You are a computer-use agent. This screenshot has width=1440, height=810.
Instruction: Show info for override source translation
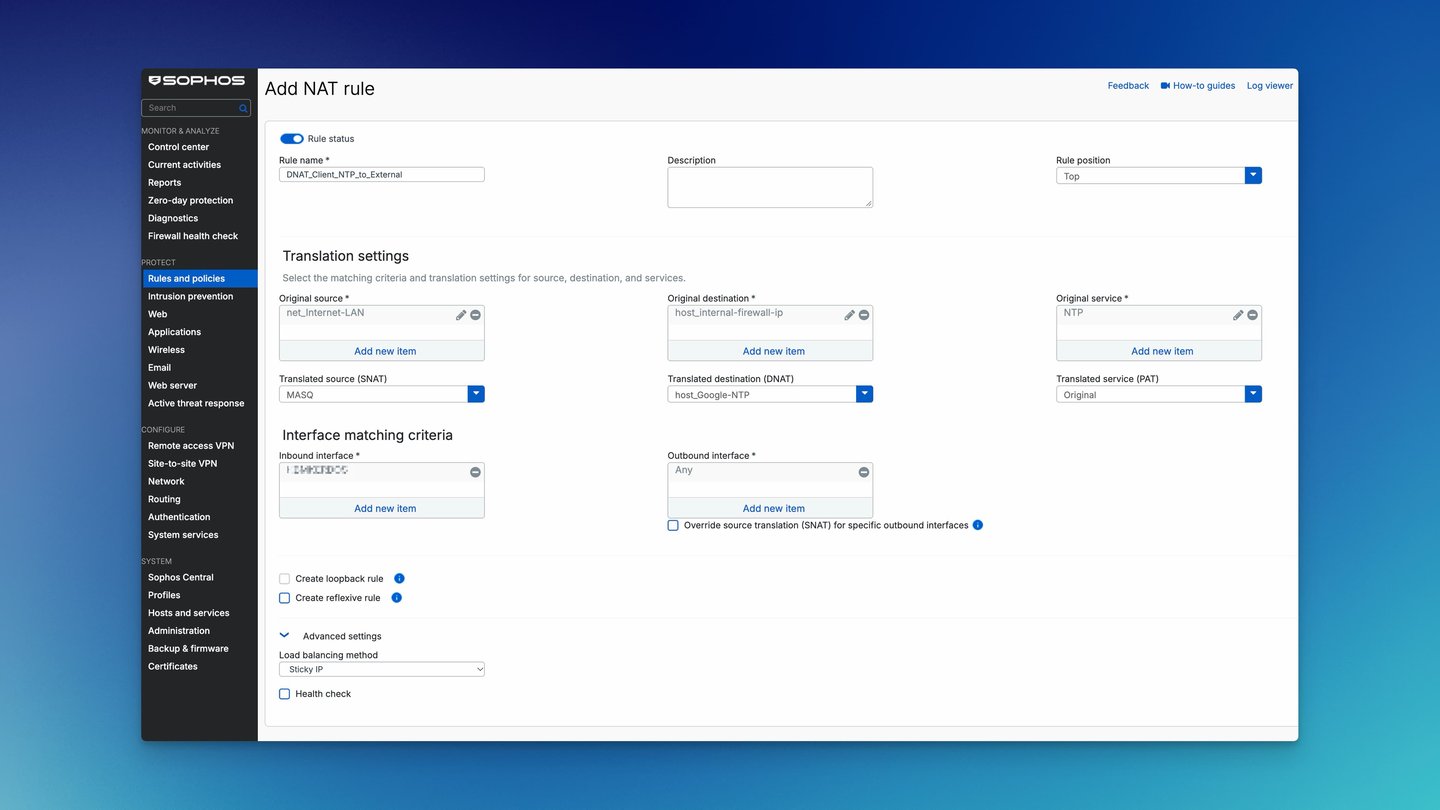(x=978, y=525)
